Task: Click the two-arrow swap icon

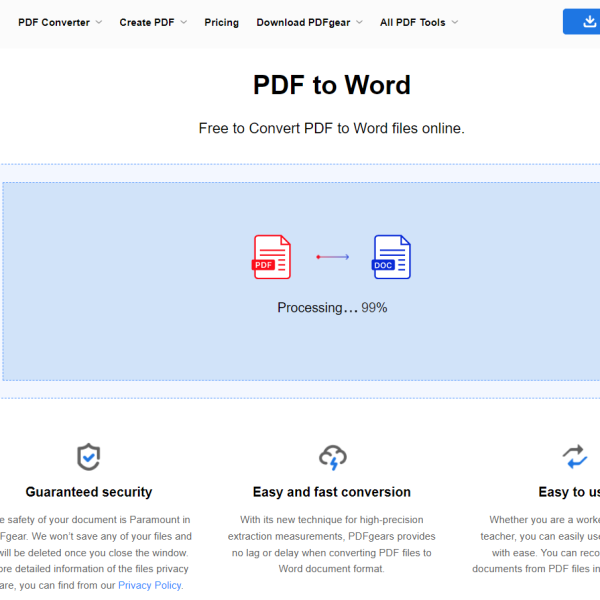Action: coord(575,457)
